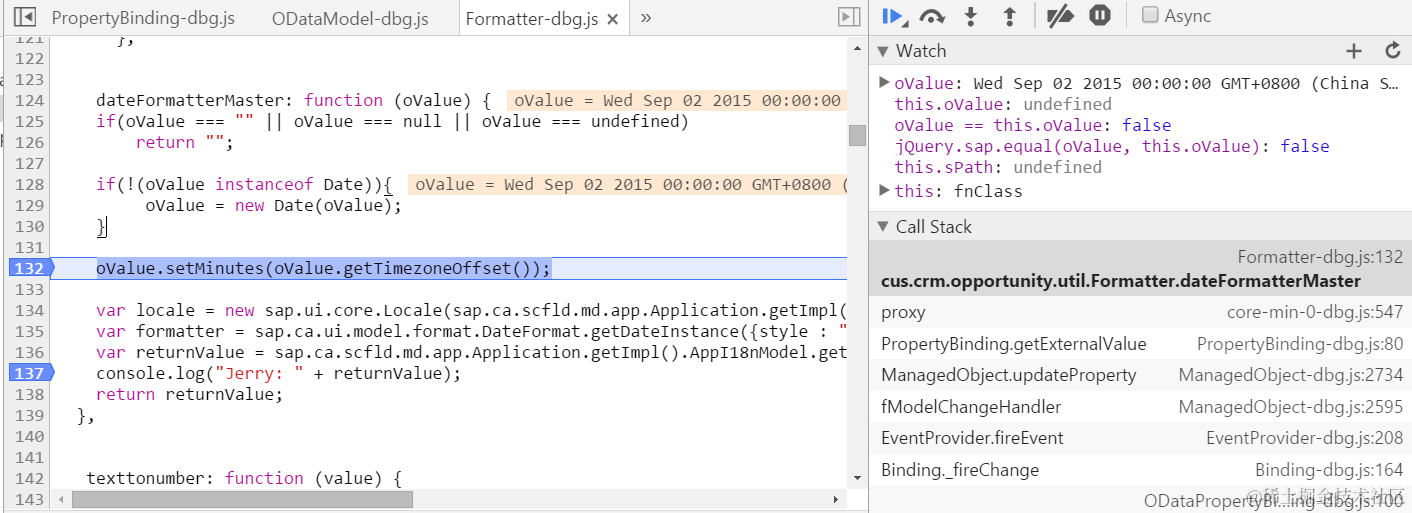1412x513 pixels.
Task: Close the Formatter-dbg.js tab
Action: pyautogui.click(x=613, y=19)
